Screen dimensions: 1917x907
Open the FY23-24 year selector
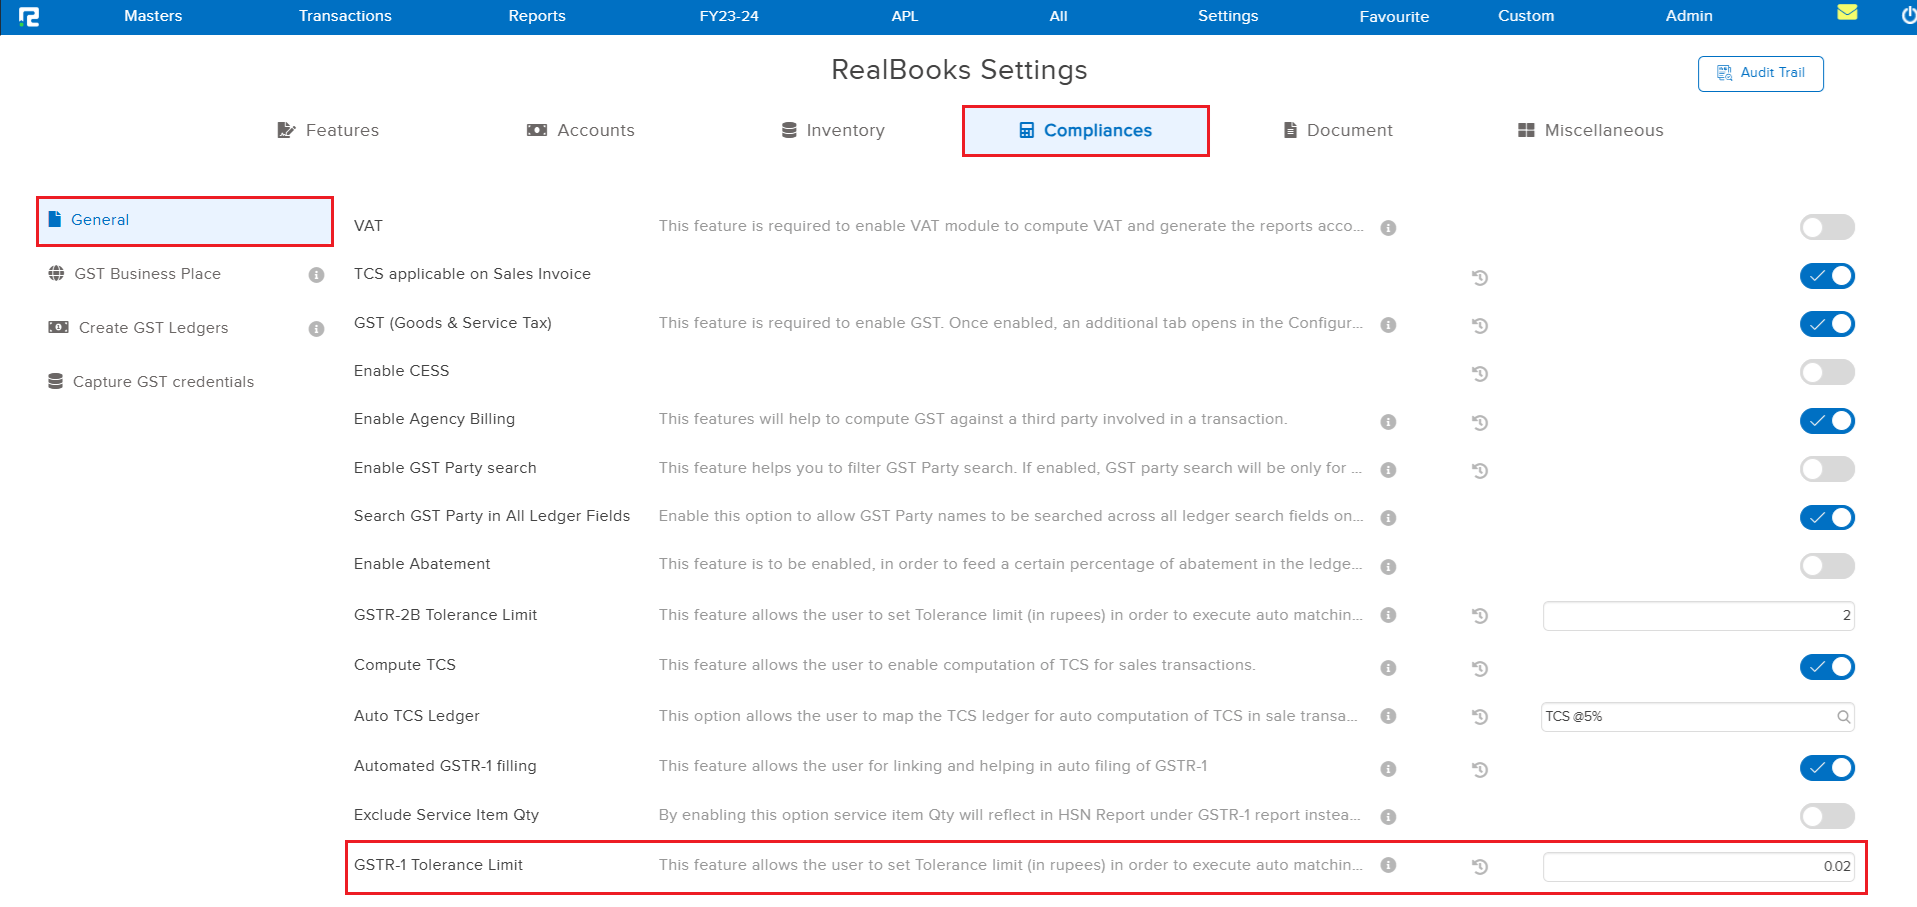pos(729,16)
